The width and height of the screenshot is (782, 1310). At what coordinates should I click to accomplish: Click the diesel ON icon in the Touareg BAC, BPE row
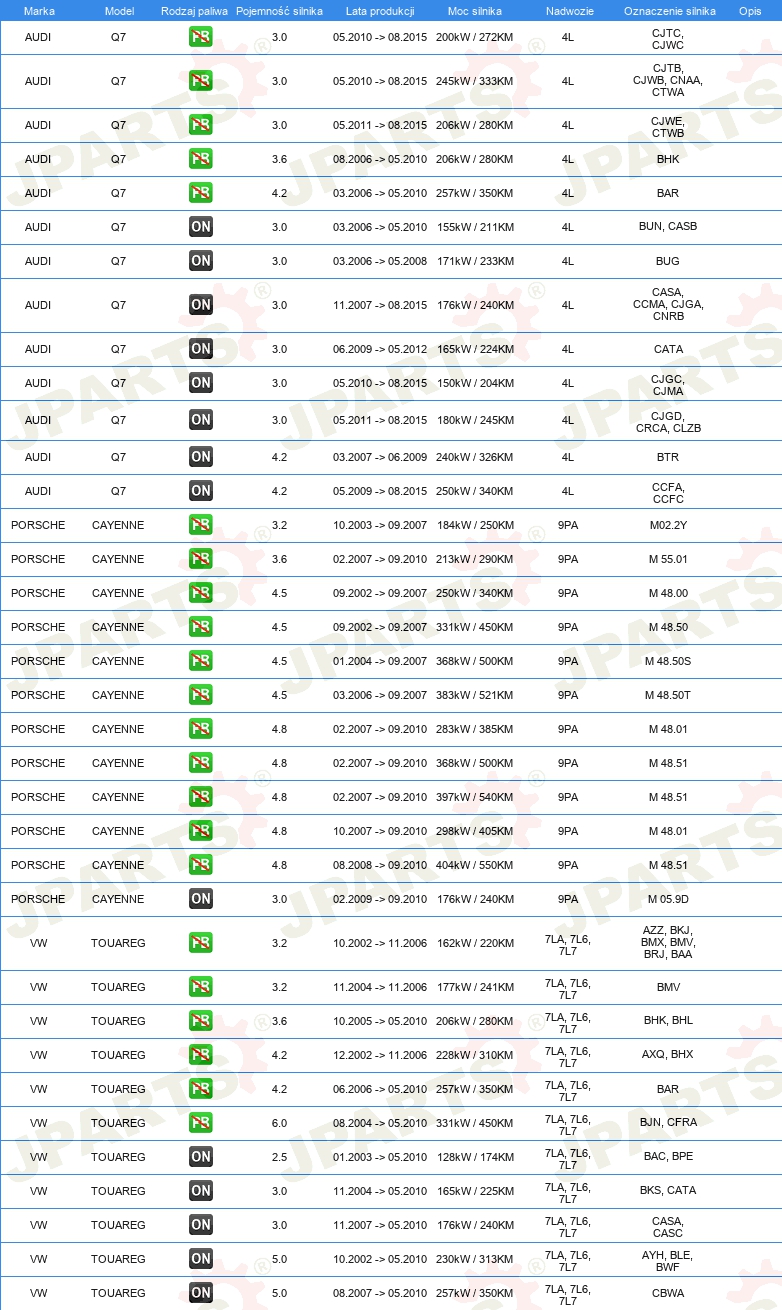tap(201, 1157)
